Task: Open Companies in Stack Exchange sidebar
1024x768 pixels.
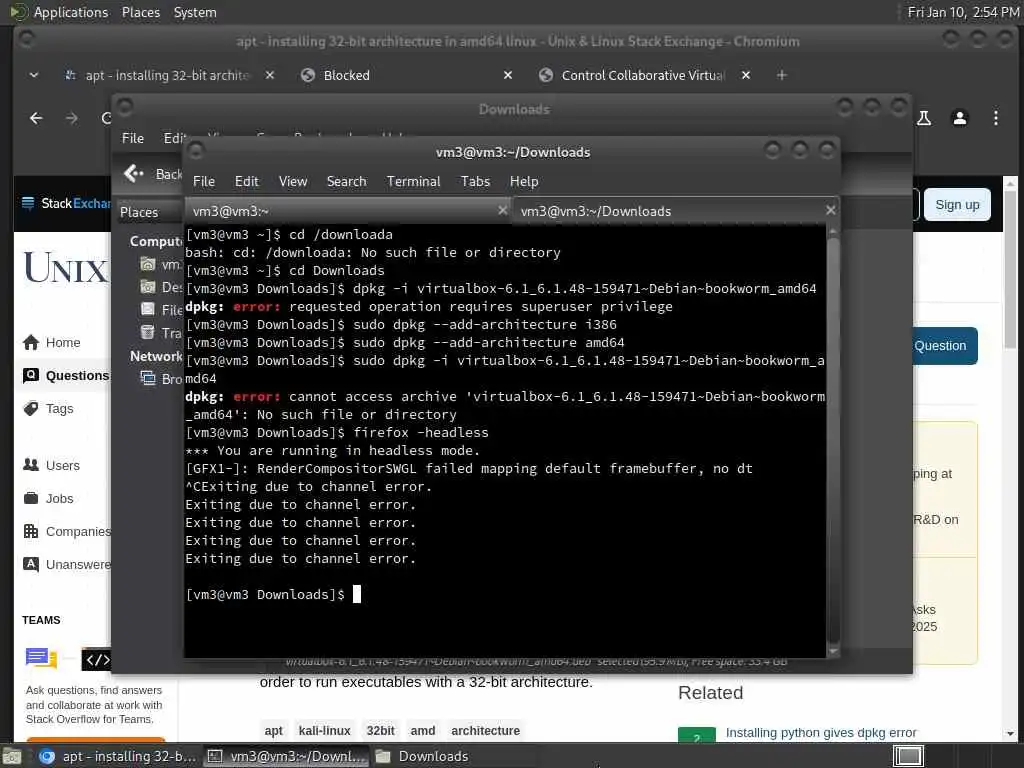Action: click(x=66, y=531)
